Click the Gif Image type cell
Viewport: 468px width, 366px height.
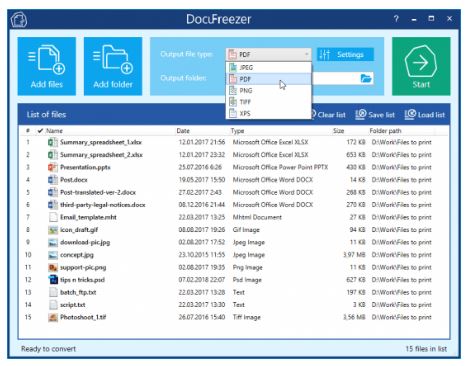click(246, 230)
